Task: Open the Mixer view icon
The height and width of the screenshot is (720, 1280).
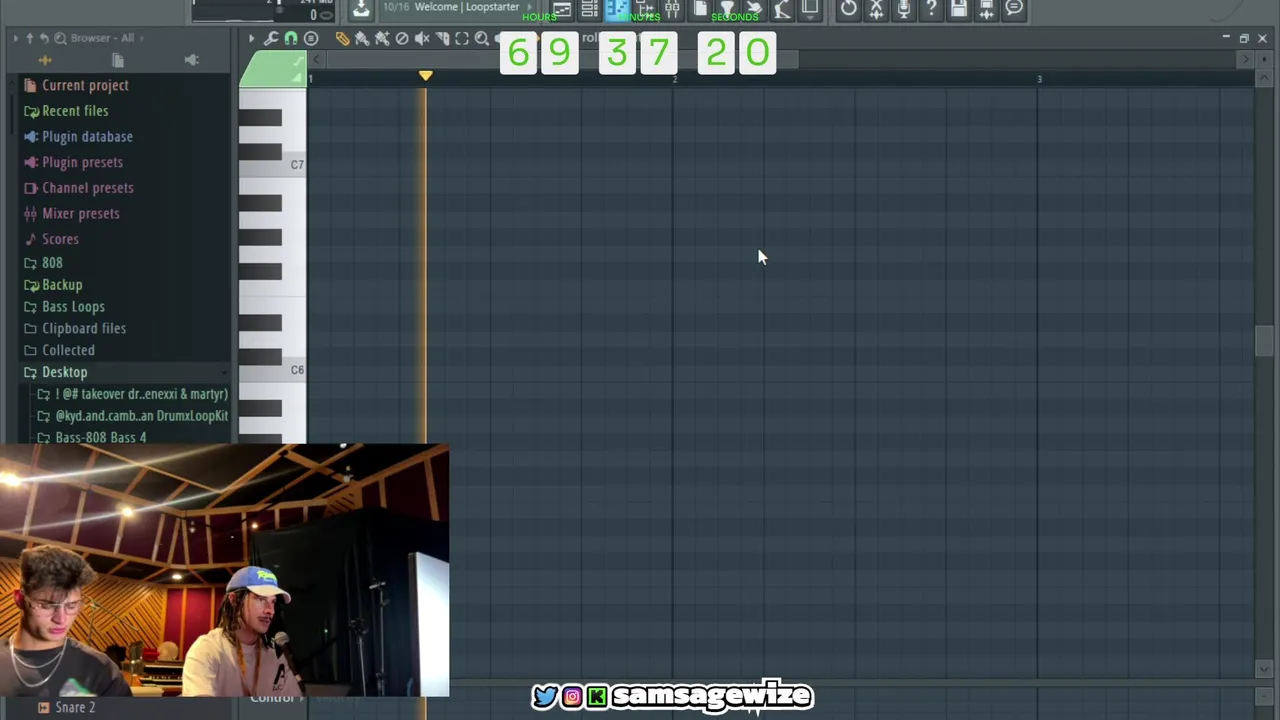Action: [x=672, y=9]
